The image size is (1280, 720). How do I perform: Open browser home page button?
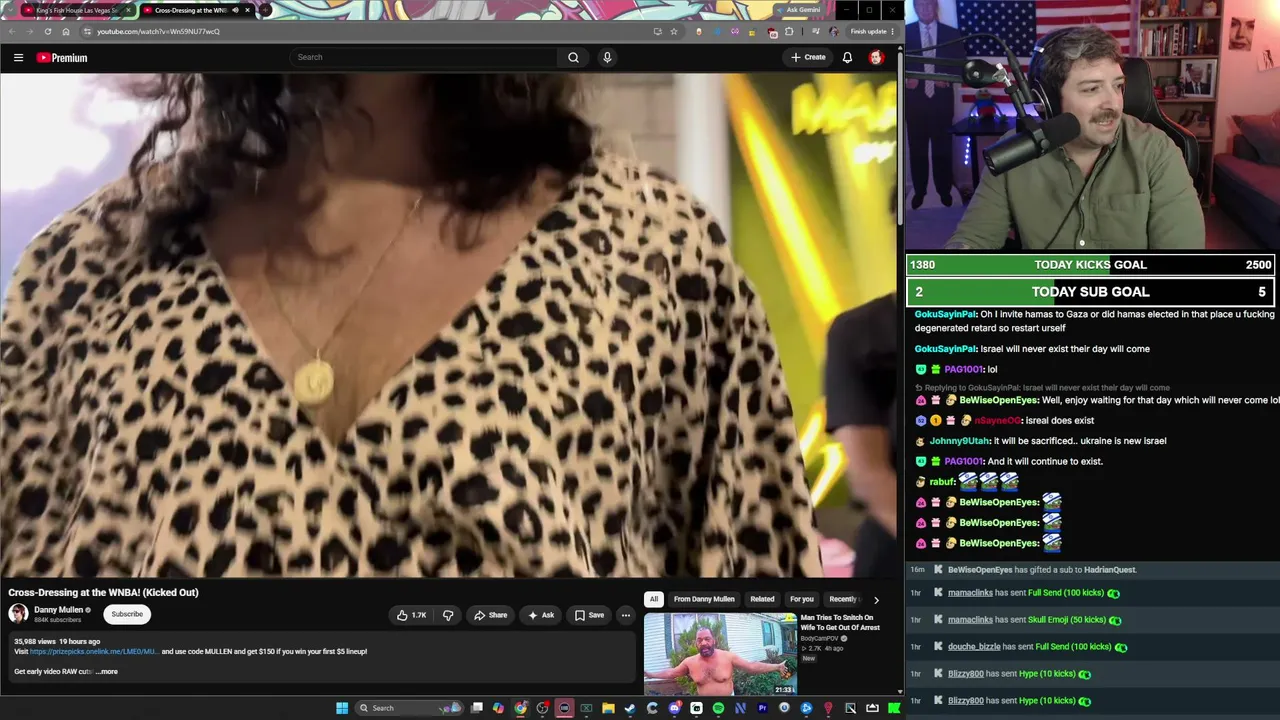pyautogui.click(x=66, y=31)
